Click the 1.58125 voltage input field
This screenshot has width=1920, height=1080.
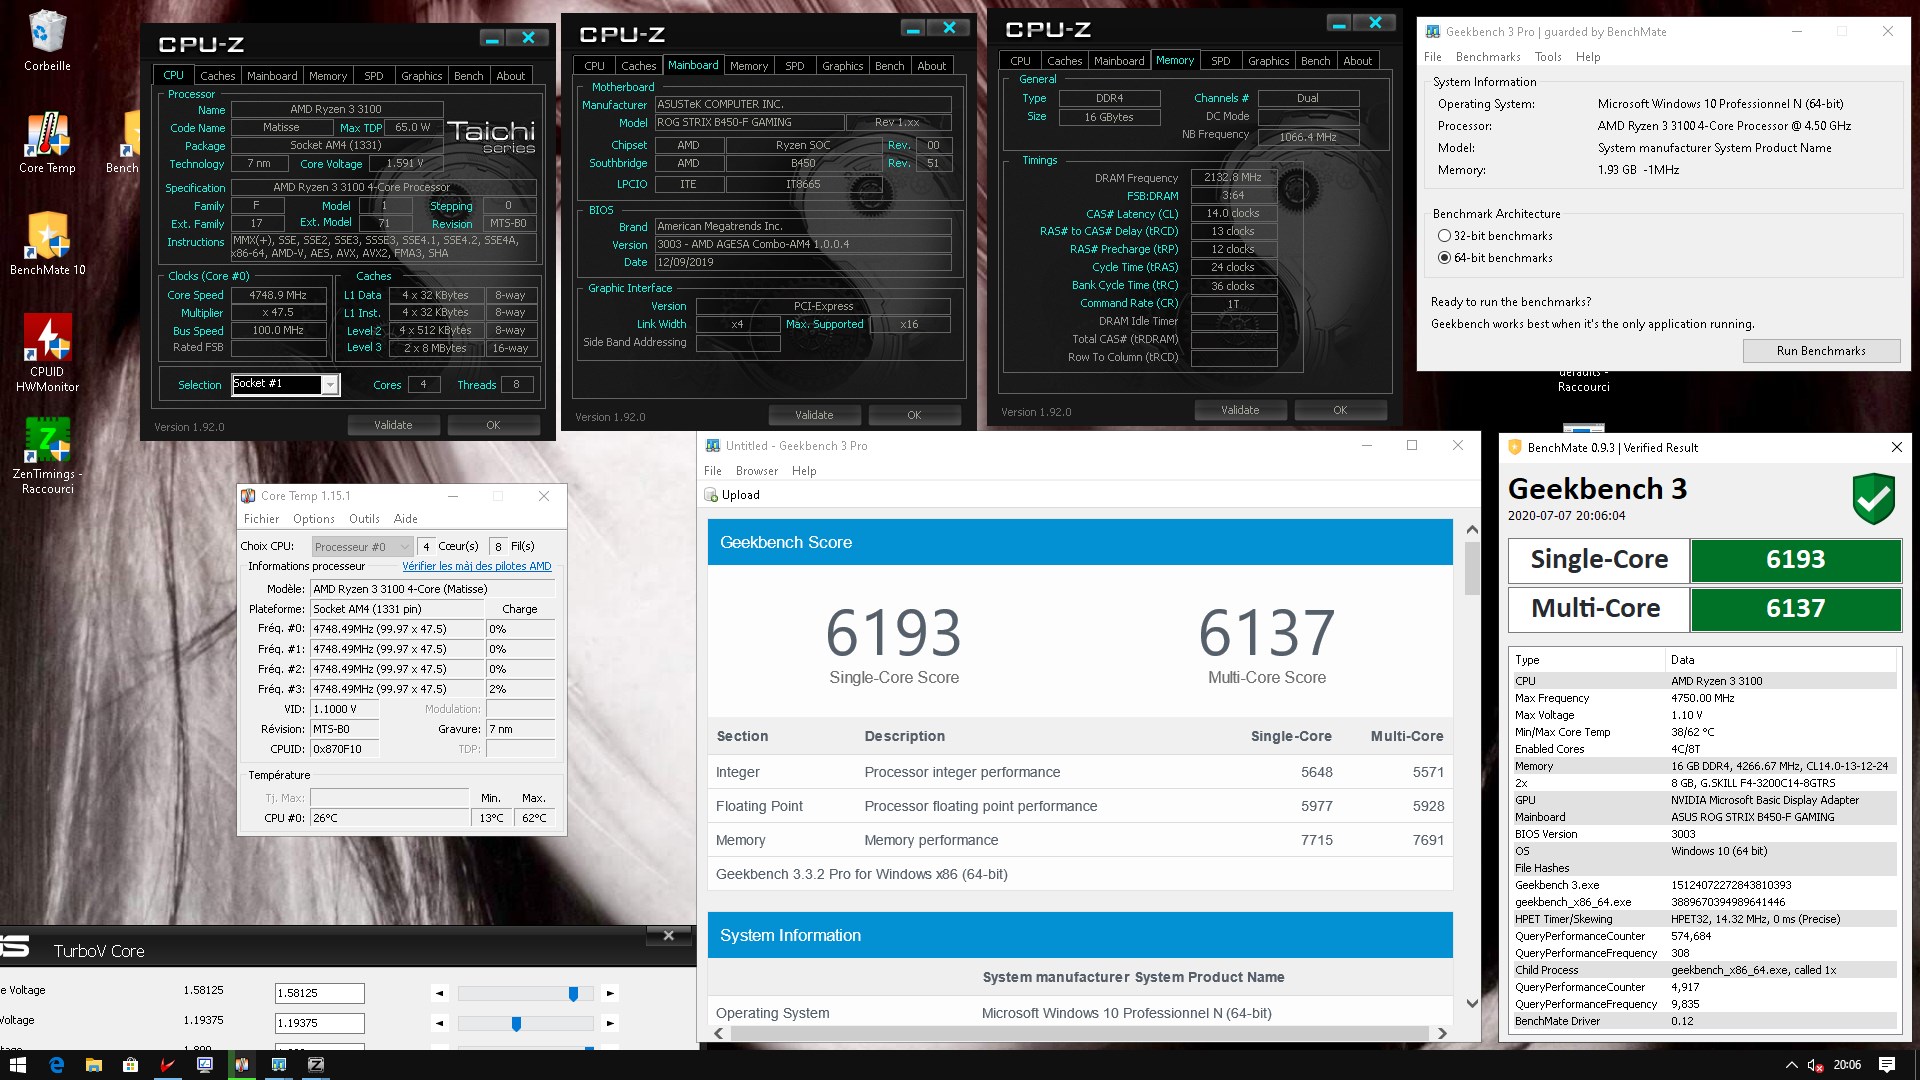(x=320, y=993)
